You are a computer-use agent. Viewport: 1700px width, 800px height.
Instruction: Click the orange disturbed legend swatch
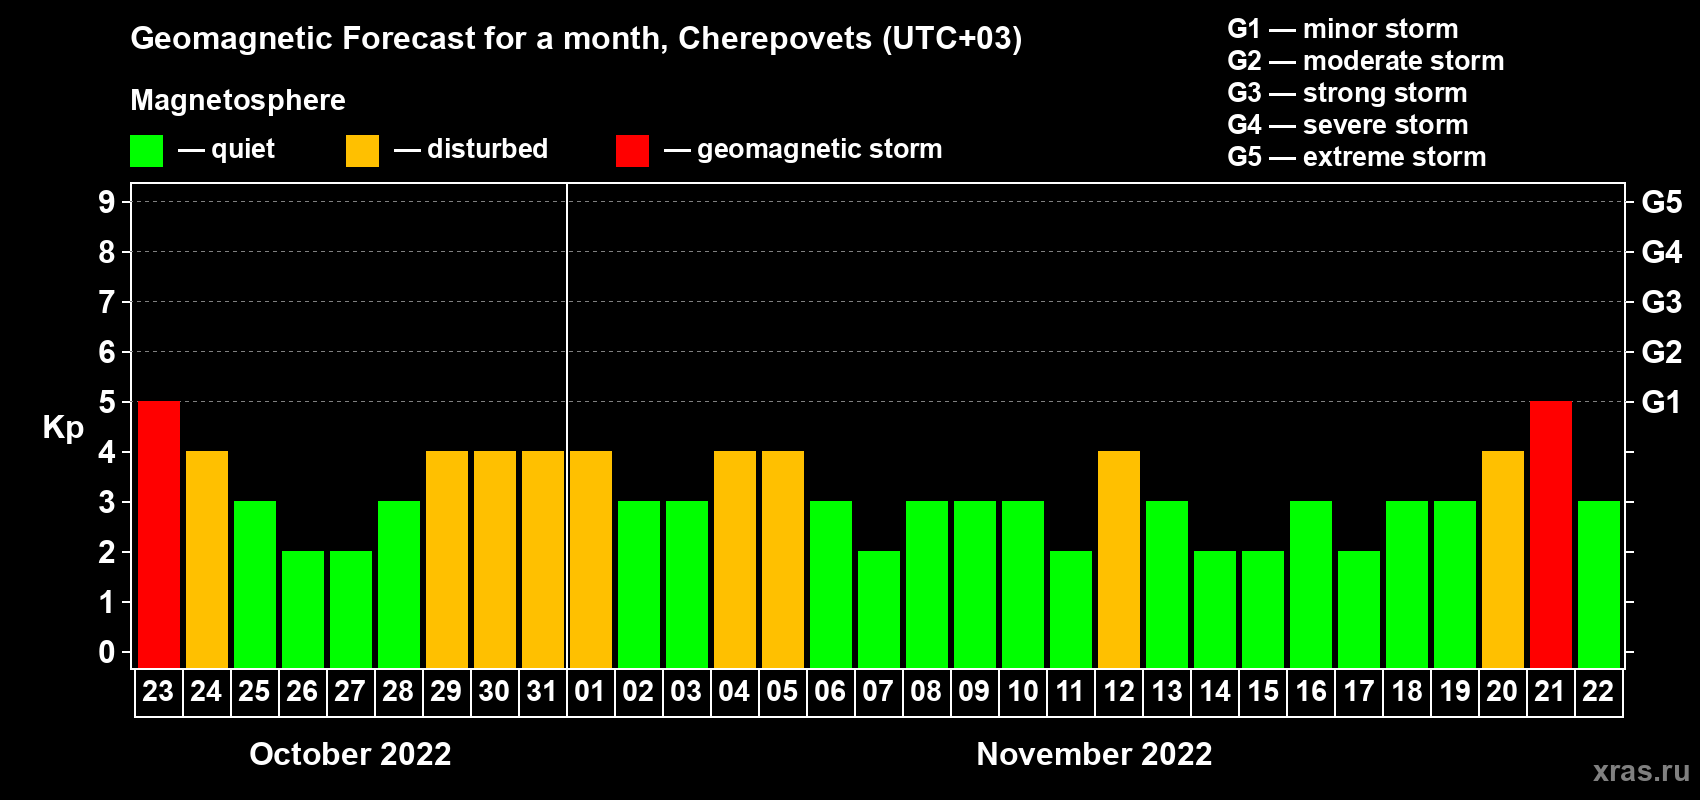pos(362,151)
